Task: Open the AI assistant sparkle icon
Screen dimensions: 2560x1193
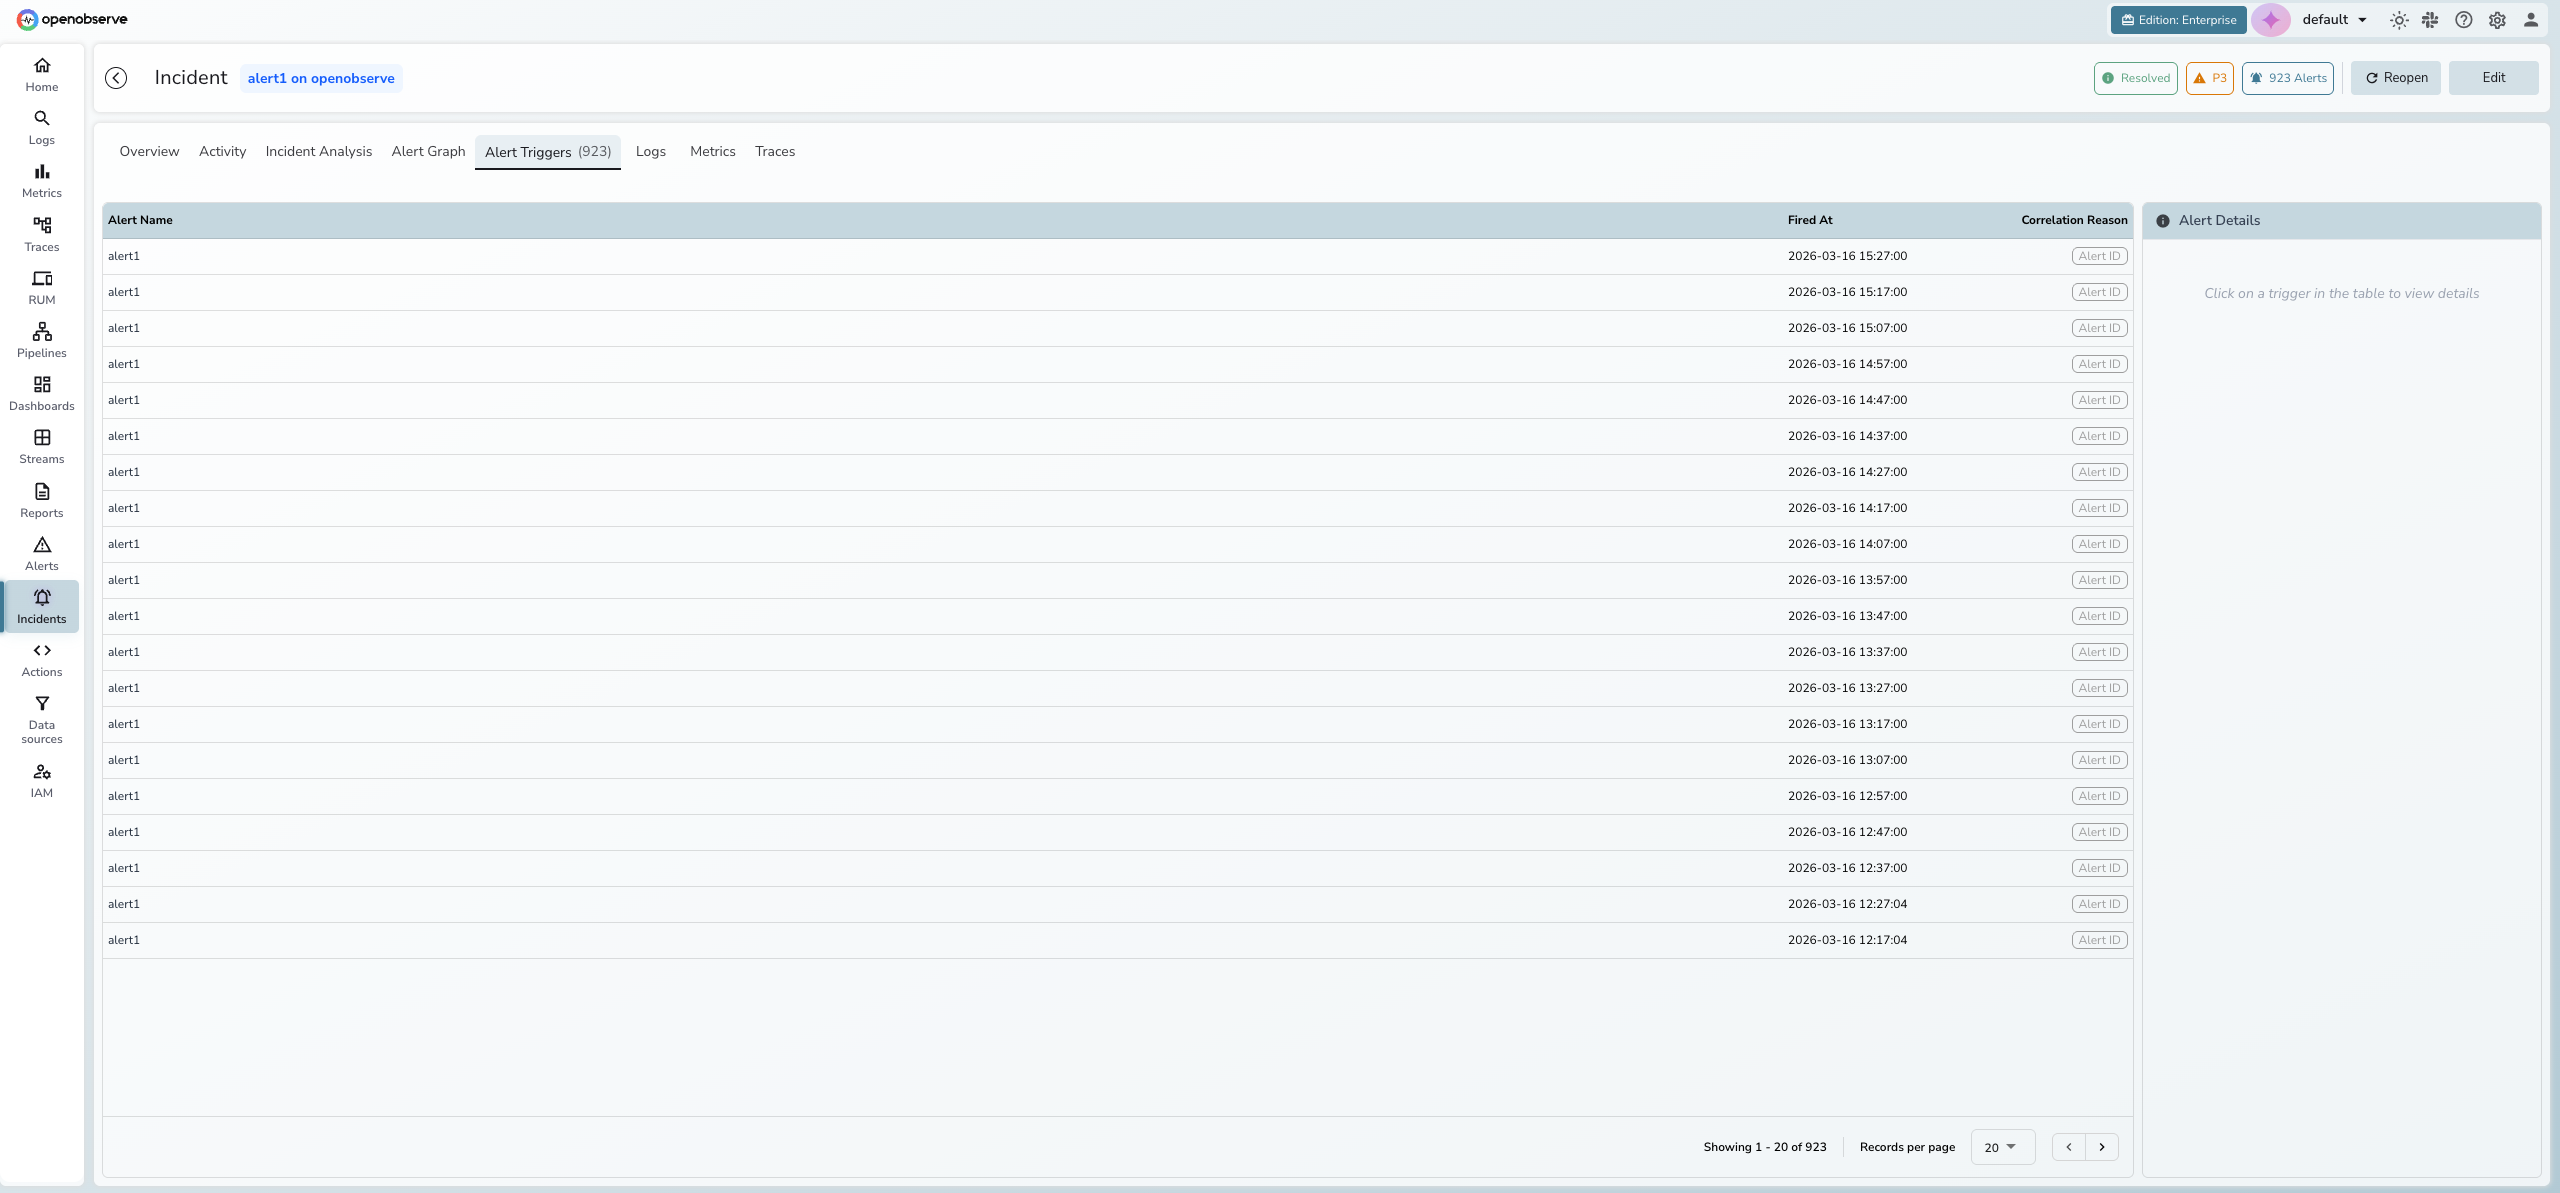Action: point(2271,20)
